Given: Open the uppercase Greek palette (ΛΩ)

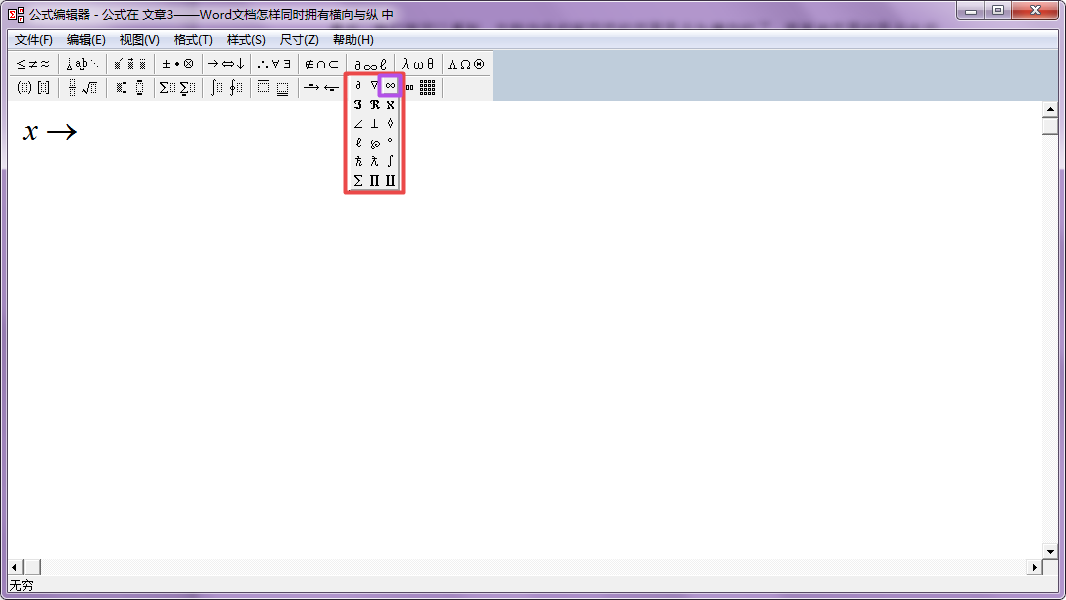Looking at the screenshot, I should click(466, 65).
